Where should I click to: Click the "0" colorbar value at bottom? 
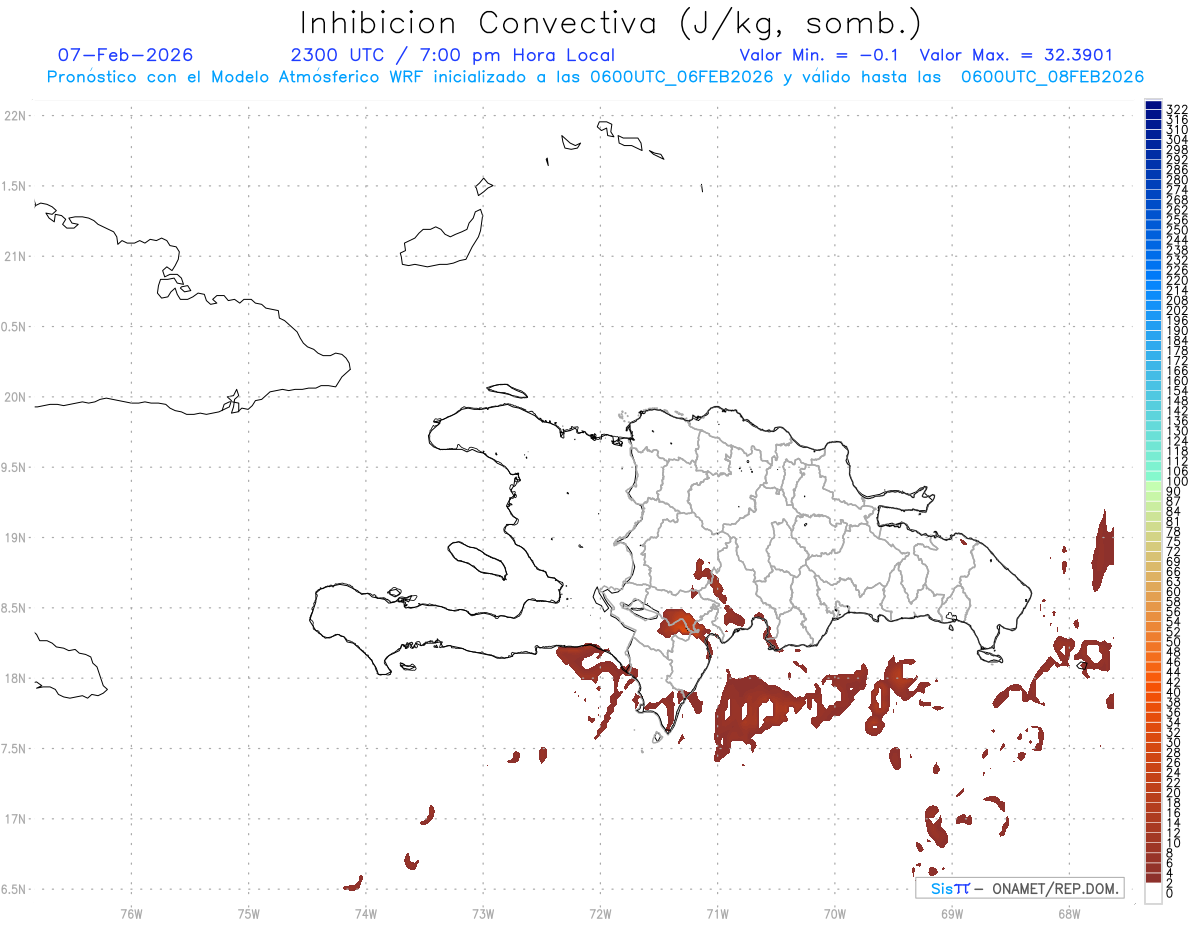(1170, 892)
